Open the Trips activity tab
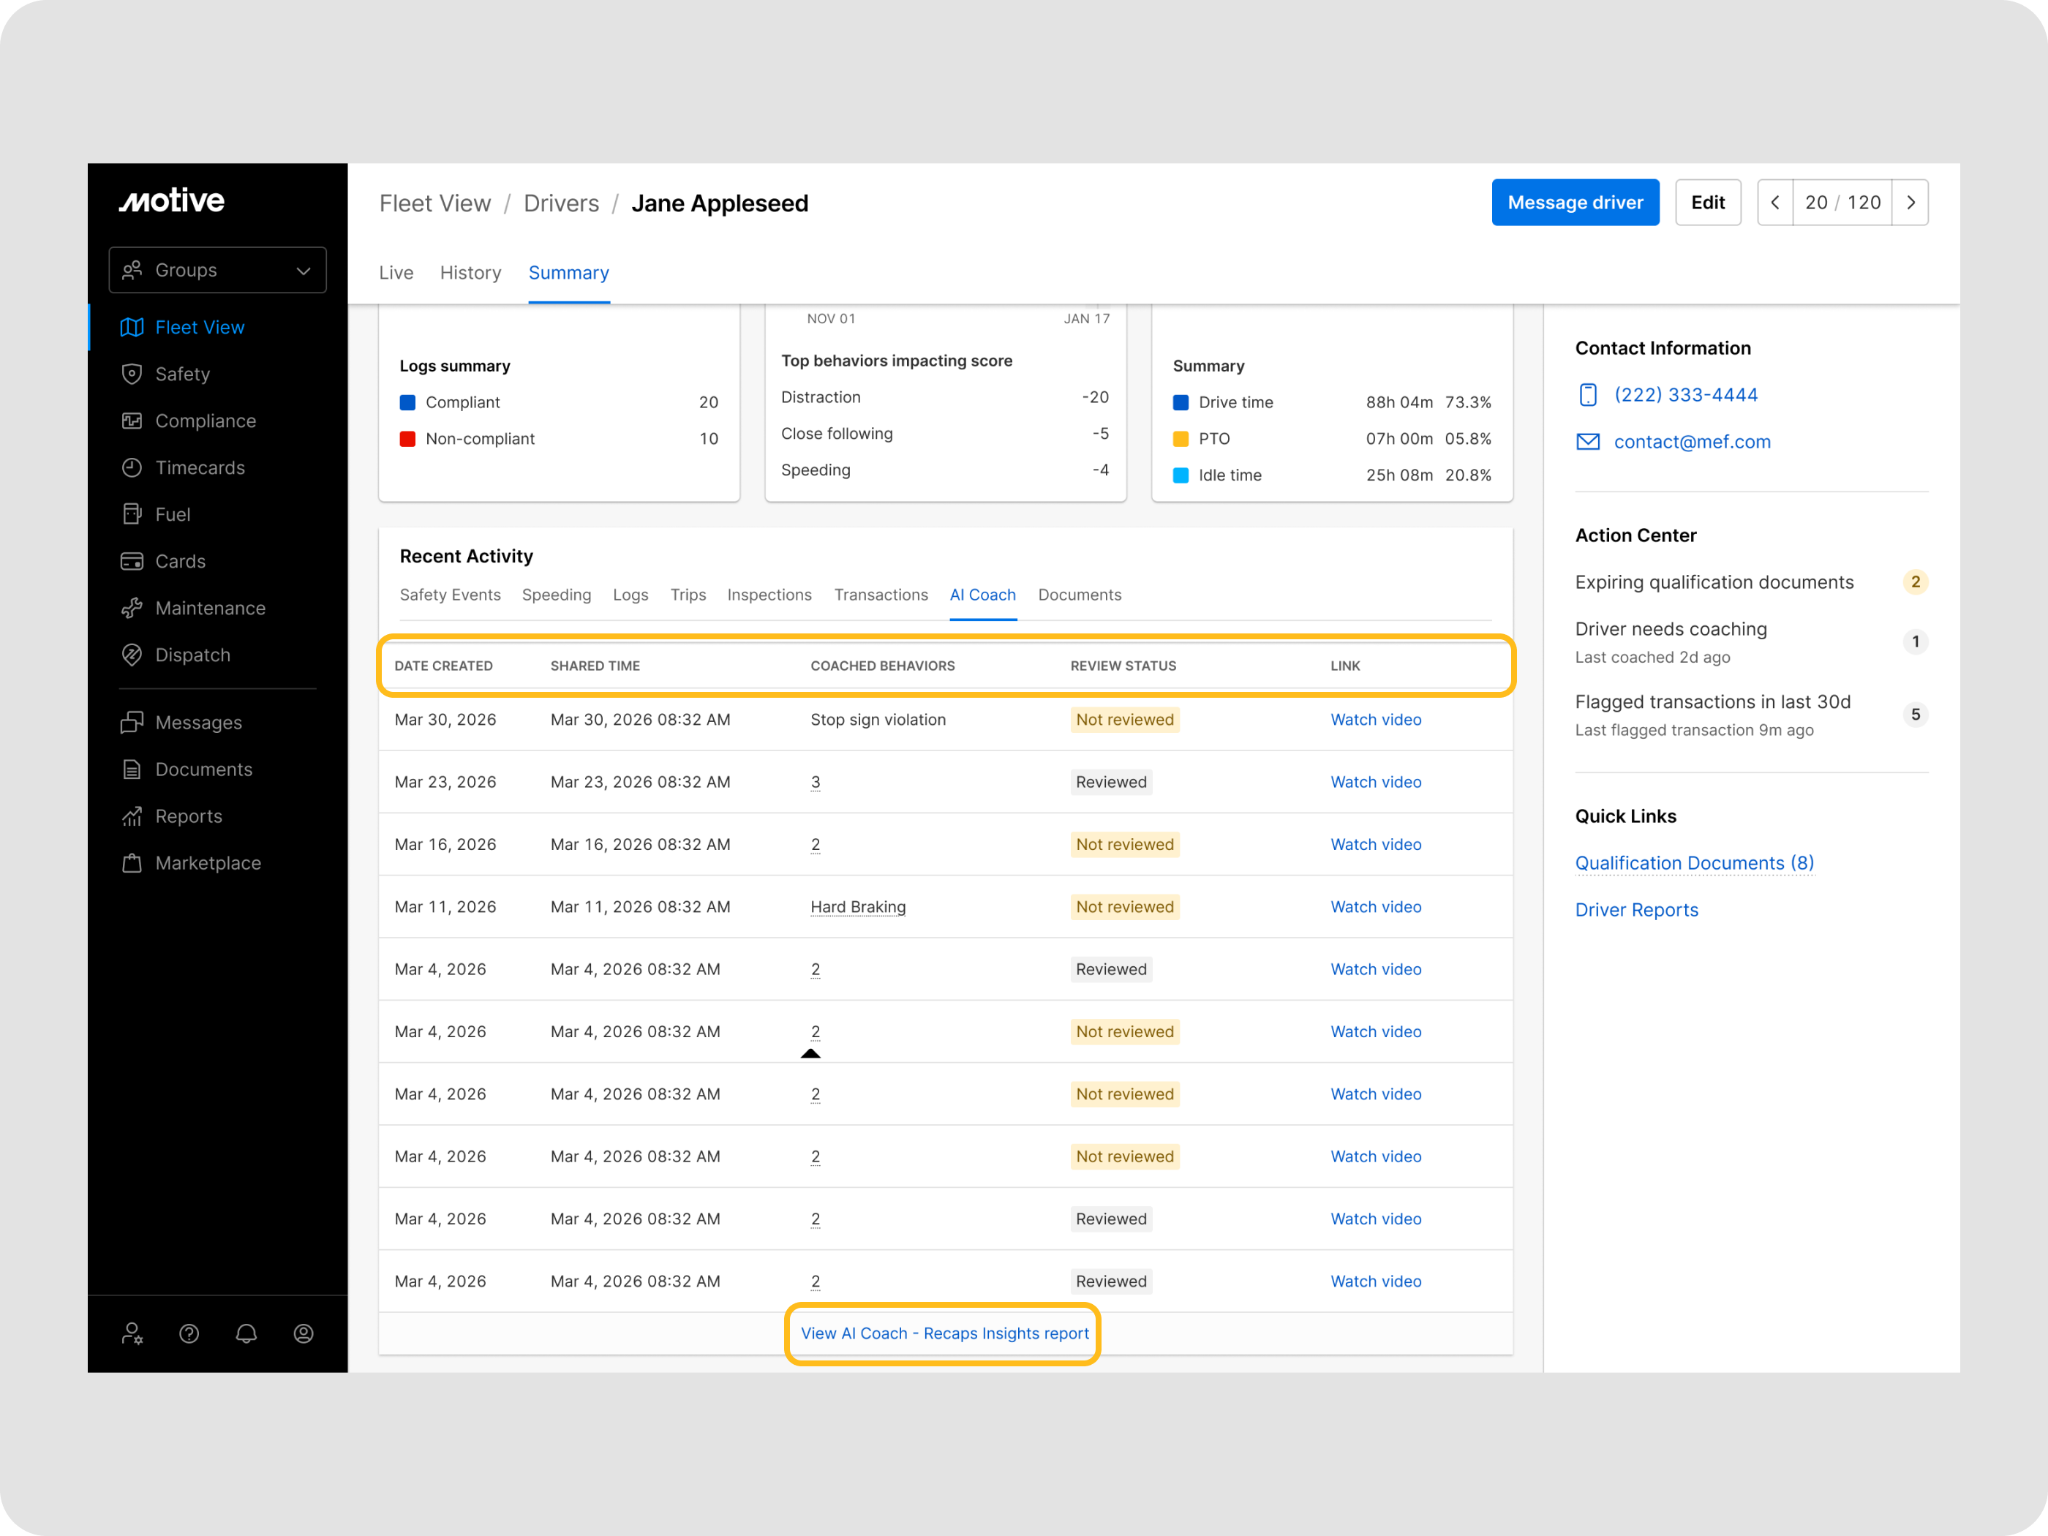Viewport: 2048px width, 1536px height. point(688,595)
